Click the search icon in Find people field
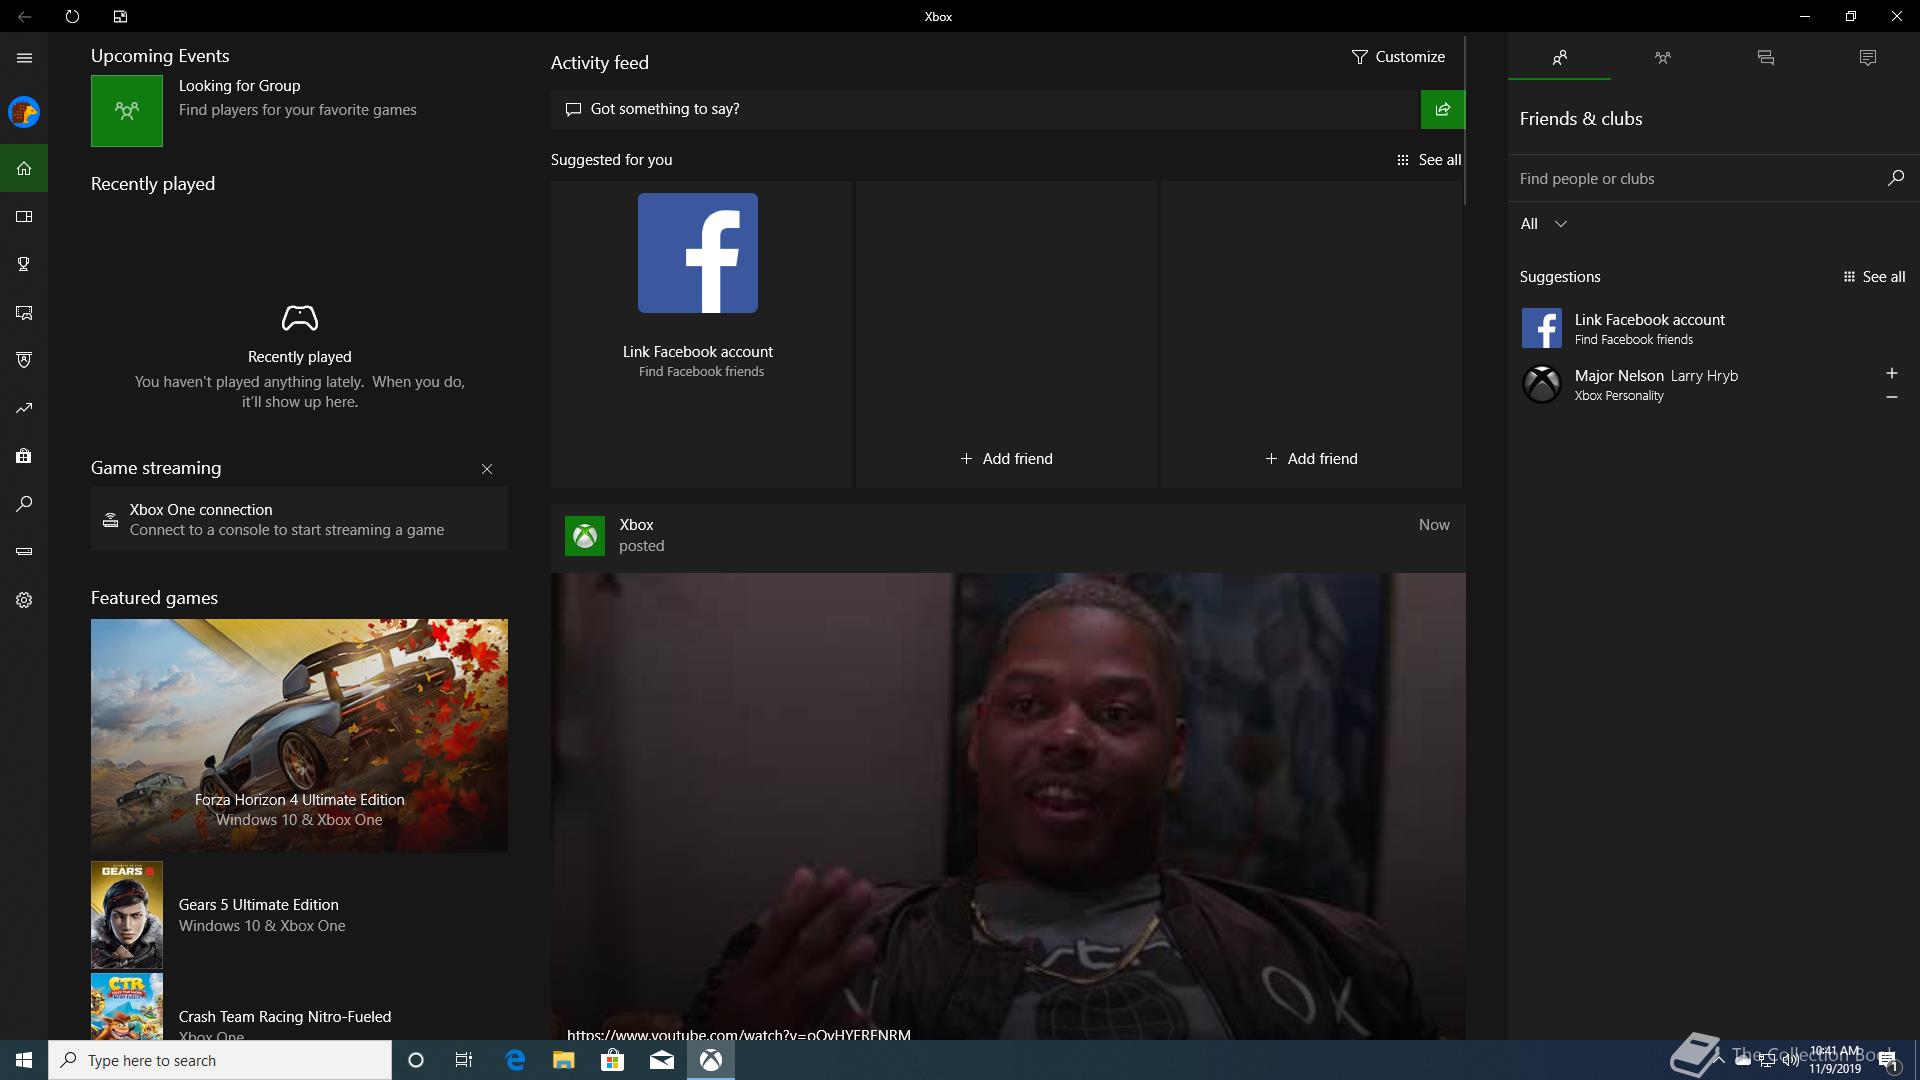The image size is (1920, 1080). (x=1895, y=178)
